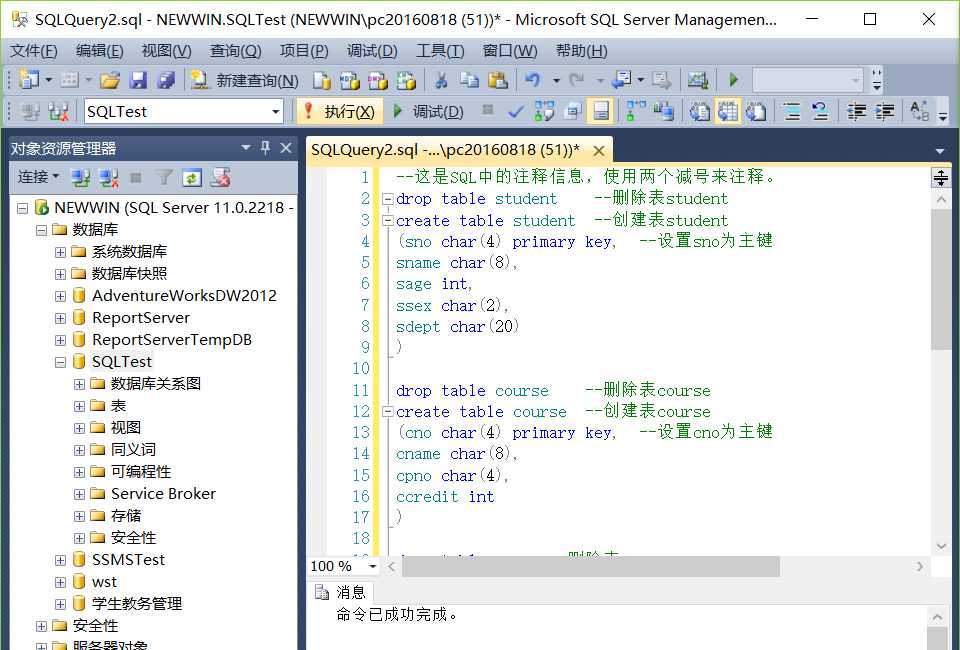Collapse the create table course code block

point(387,411)
